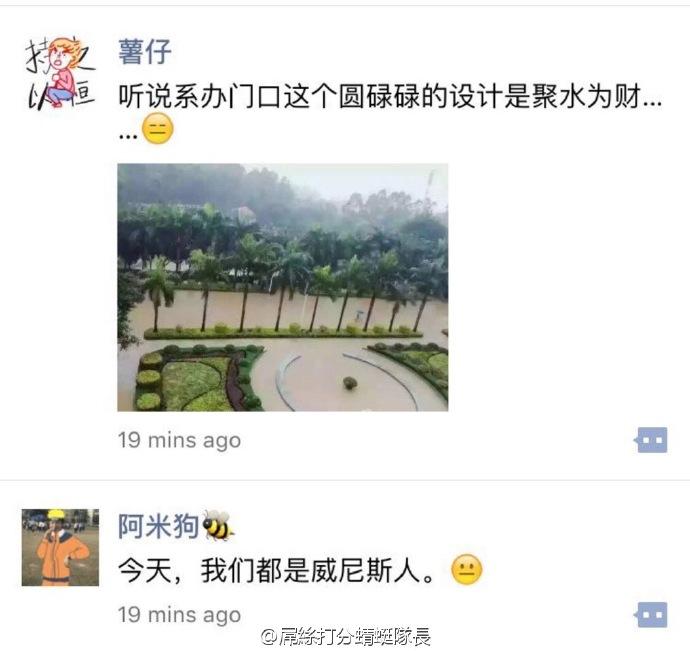Click the divider line between the two posts
The height and width of the screenshot is (651, 690).
345,480
